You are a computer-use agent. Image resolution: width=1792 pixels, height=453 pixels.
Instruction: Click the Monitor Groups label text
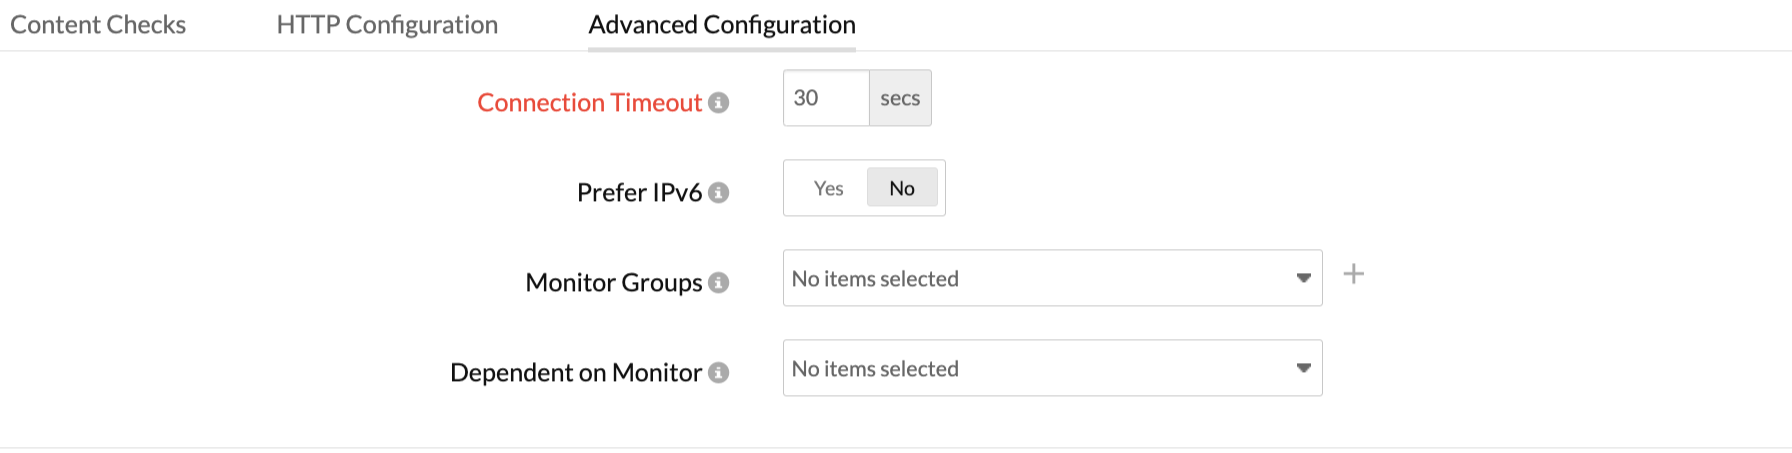click(613, 283)
